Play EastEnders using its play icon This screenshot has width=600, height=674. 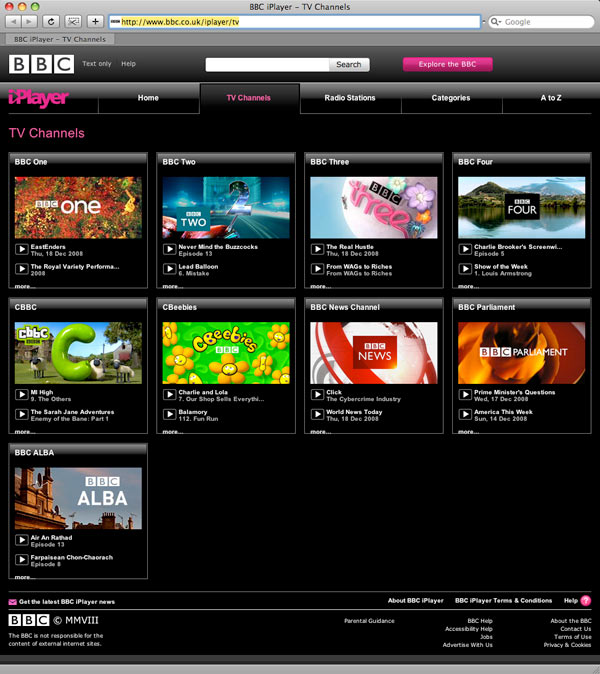pyautogui.click(x=21, y=249)
